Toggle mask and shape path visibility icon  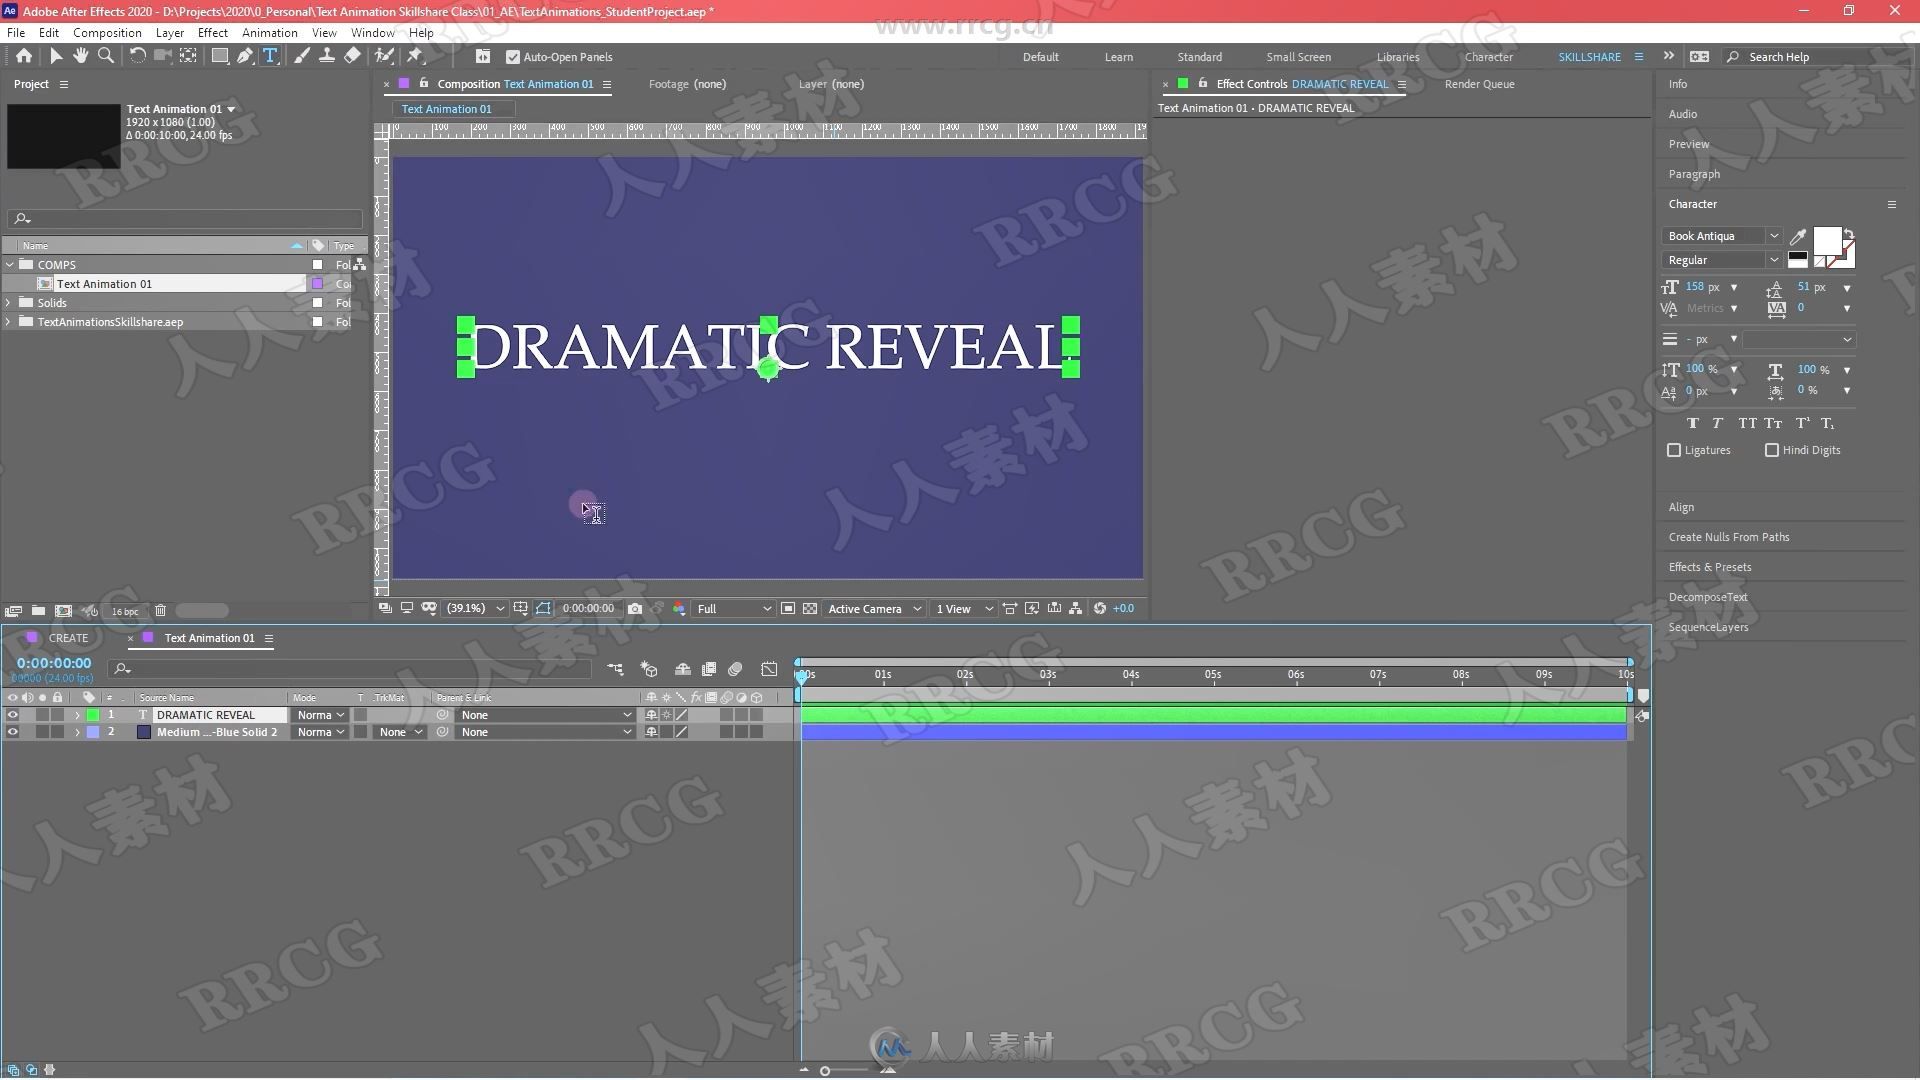(543, 608)
